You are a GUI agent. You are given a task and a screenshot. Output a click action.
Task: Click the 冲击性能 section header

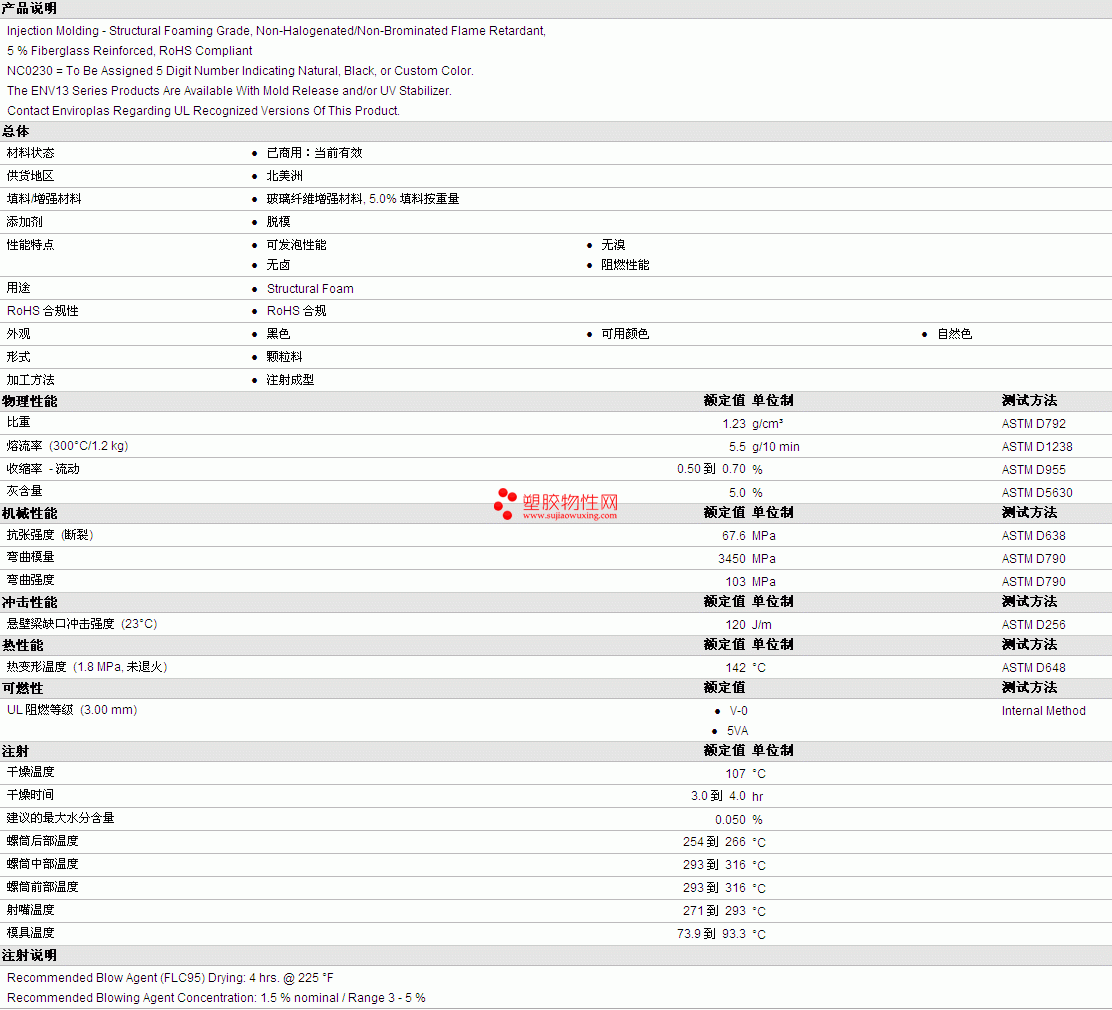[29, 602]
